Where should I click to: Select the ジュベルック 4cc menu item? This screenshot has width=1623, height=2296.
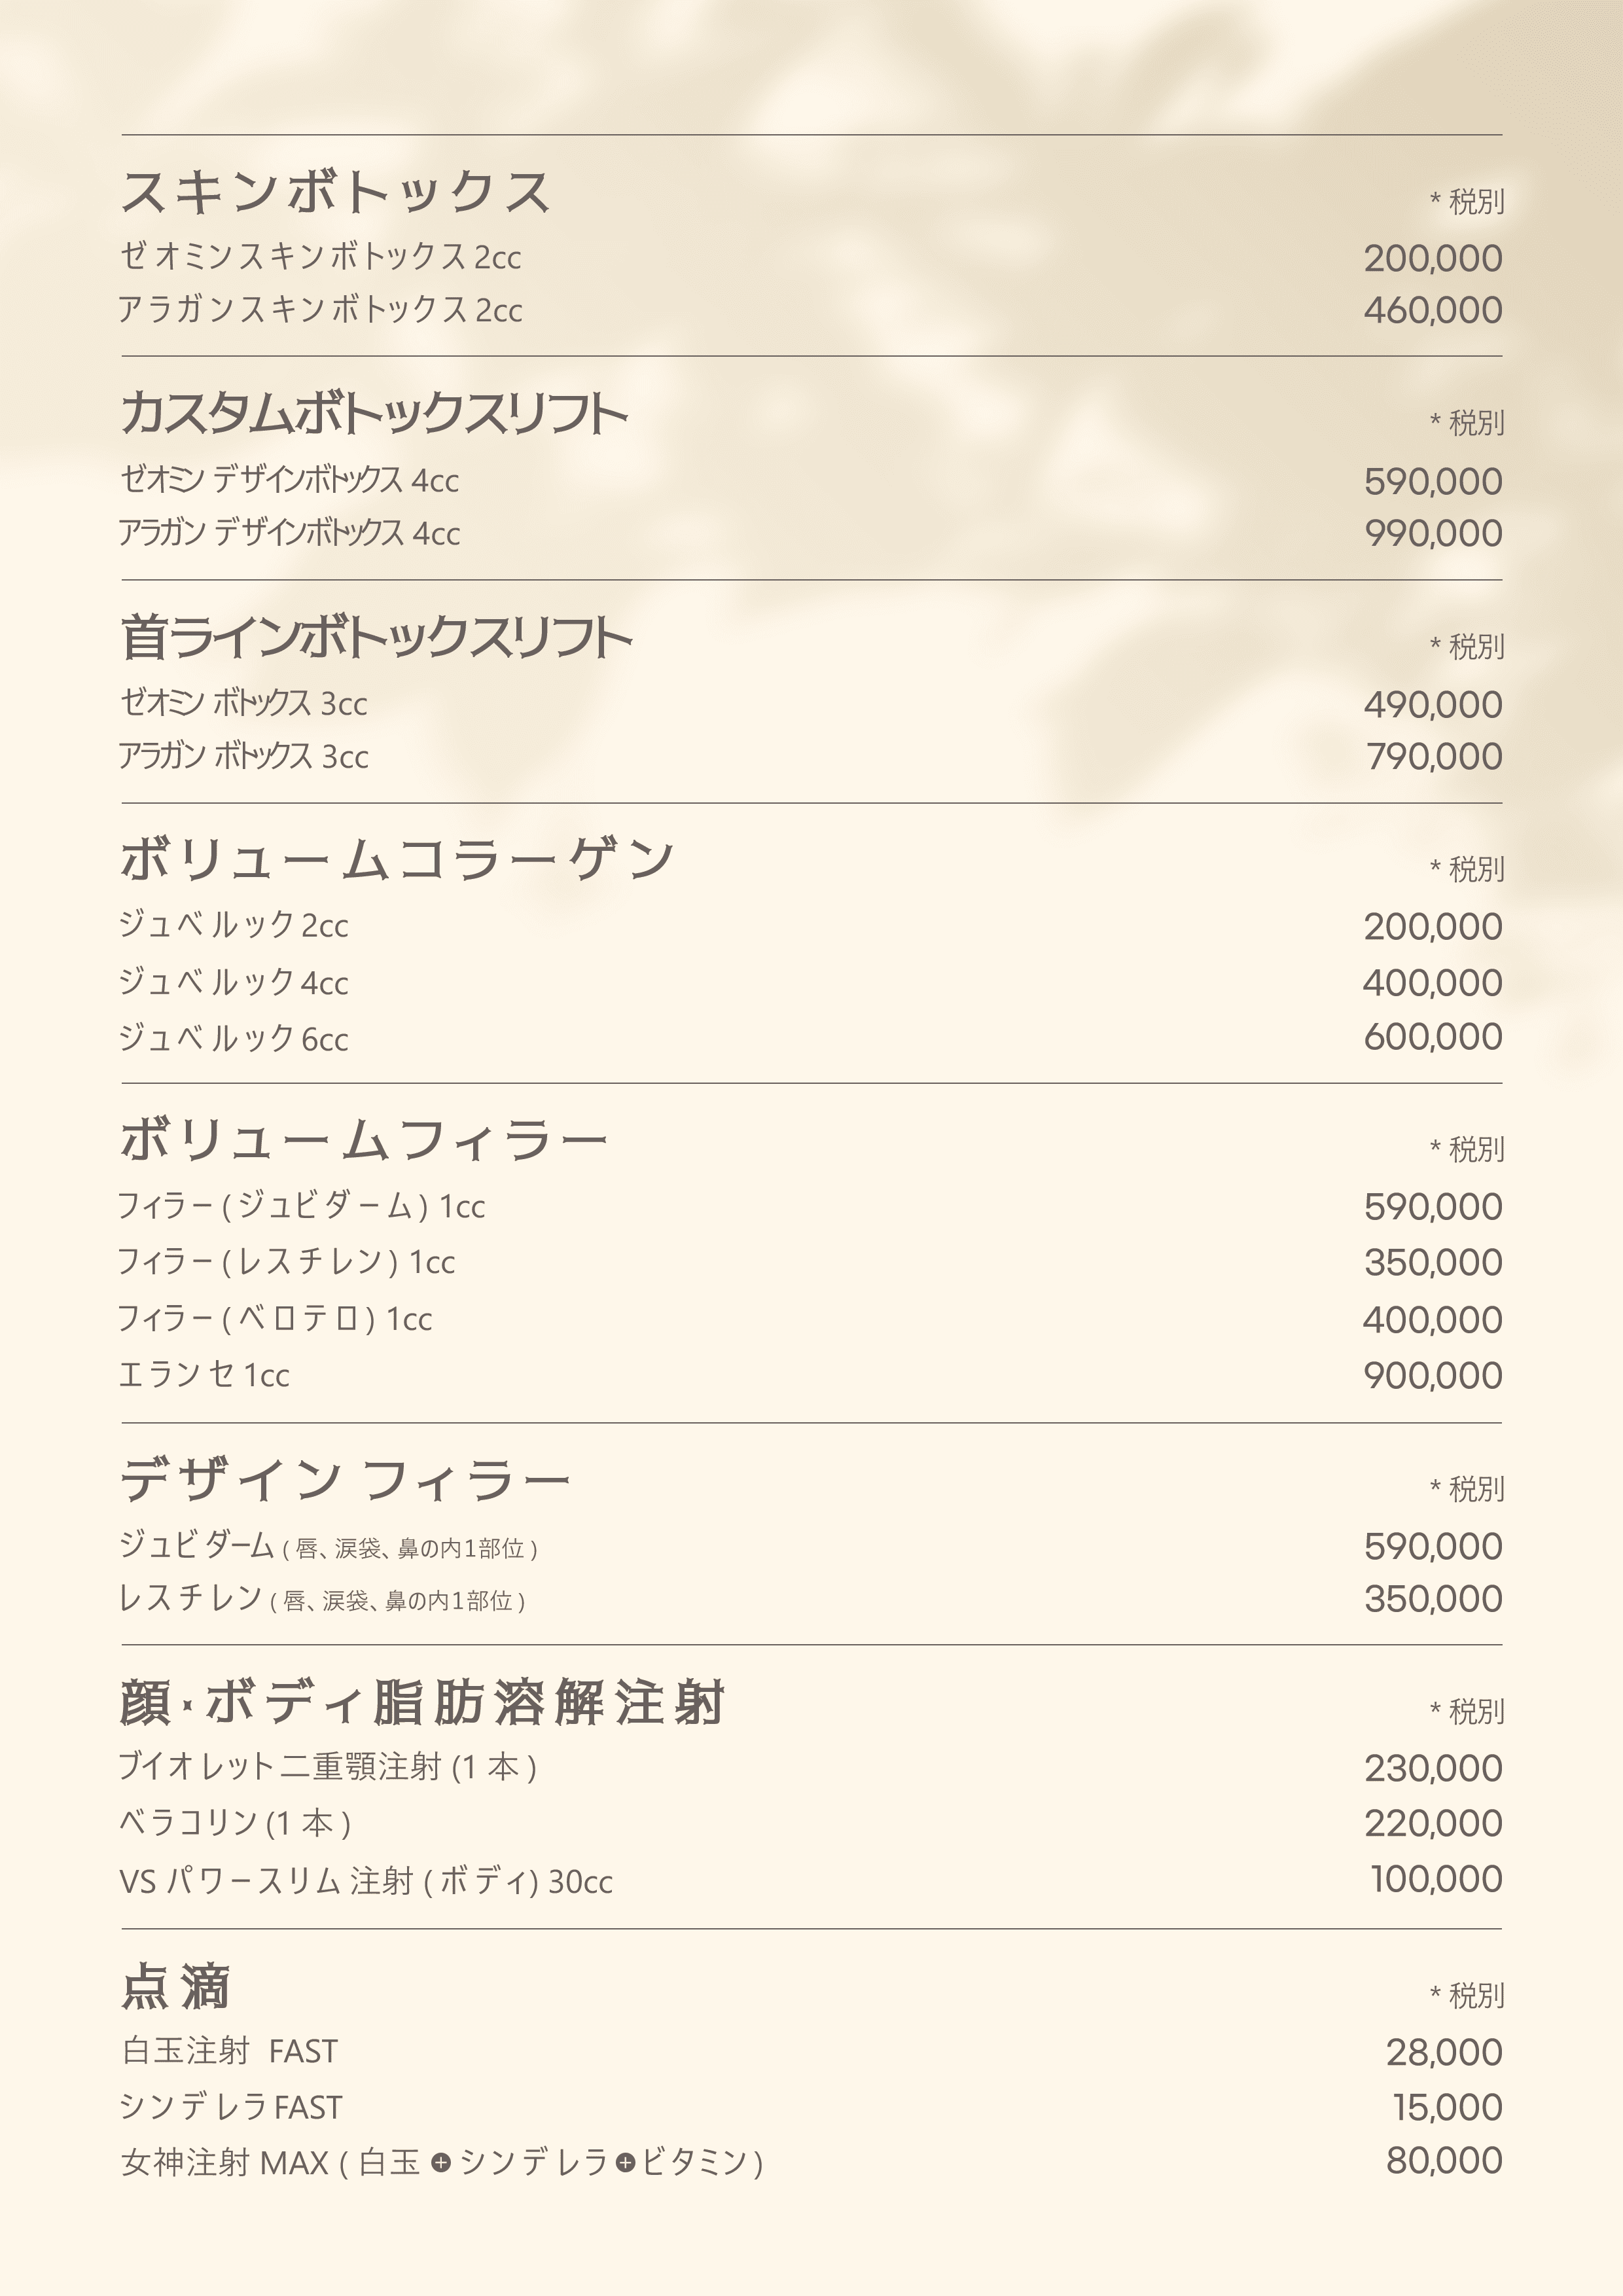point(234,982)
